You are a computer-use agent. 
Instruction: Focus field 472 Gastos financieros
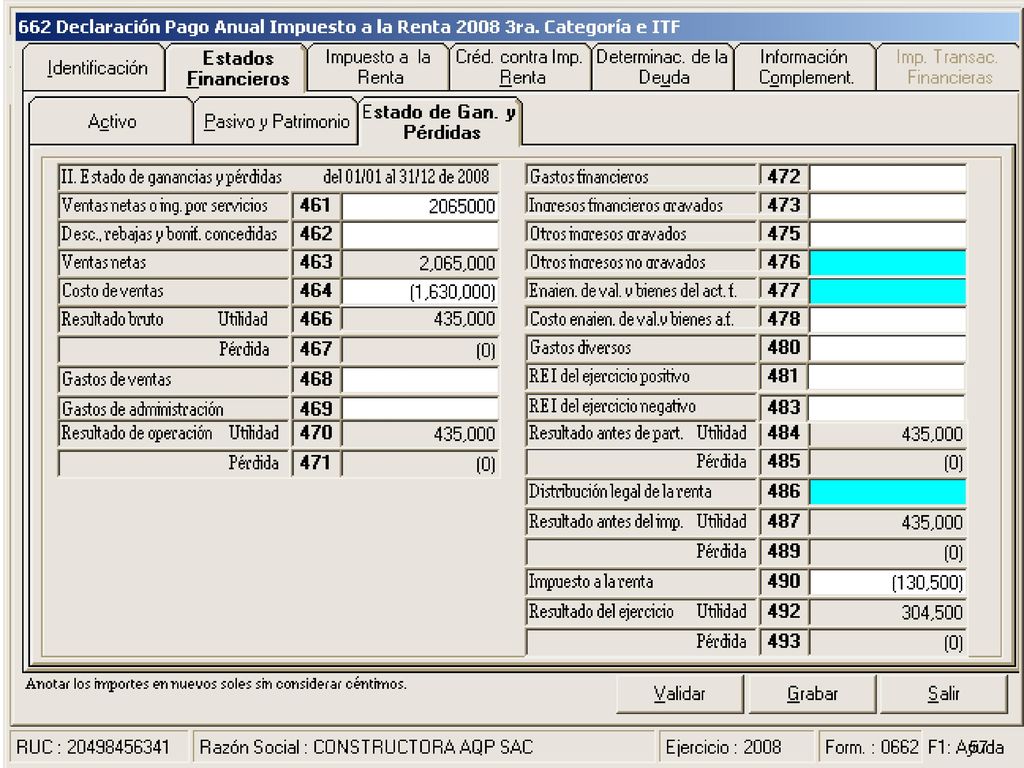(x=888, y=178)
